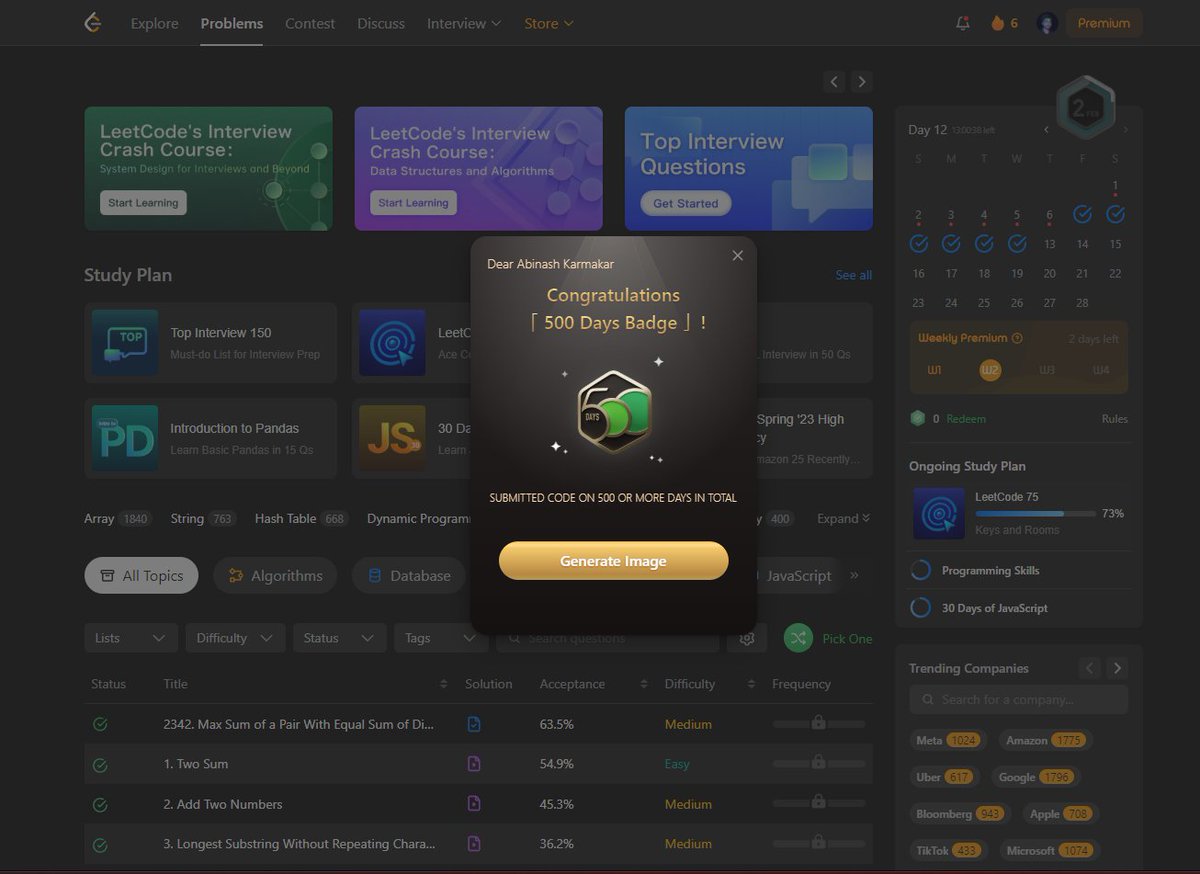The image size is (1200, 874).
Task: Go to previous calendar month
Action: click(x=1047, y=130)
